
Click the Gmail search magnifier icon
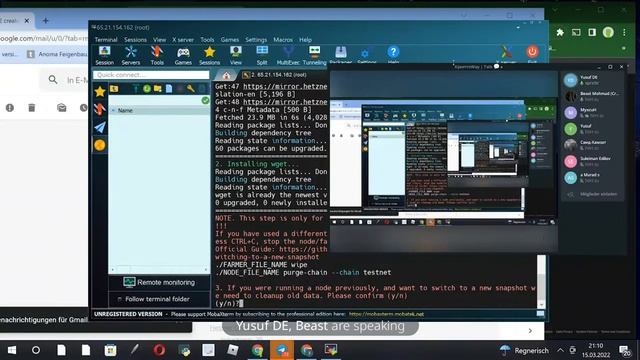[53, 80]
